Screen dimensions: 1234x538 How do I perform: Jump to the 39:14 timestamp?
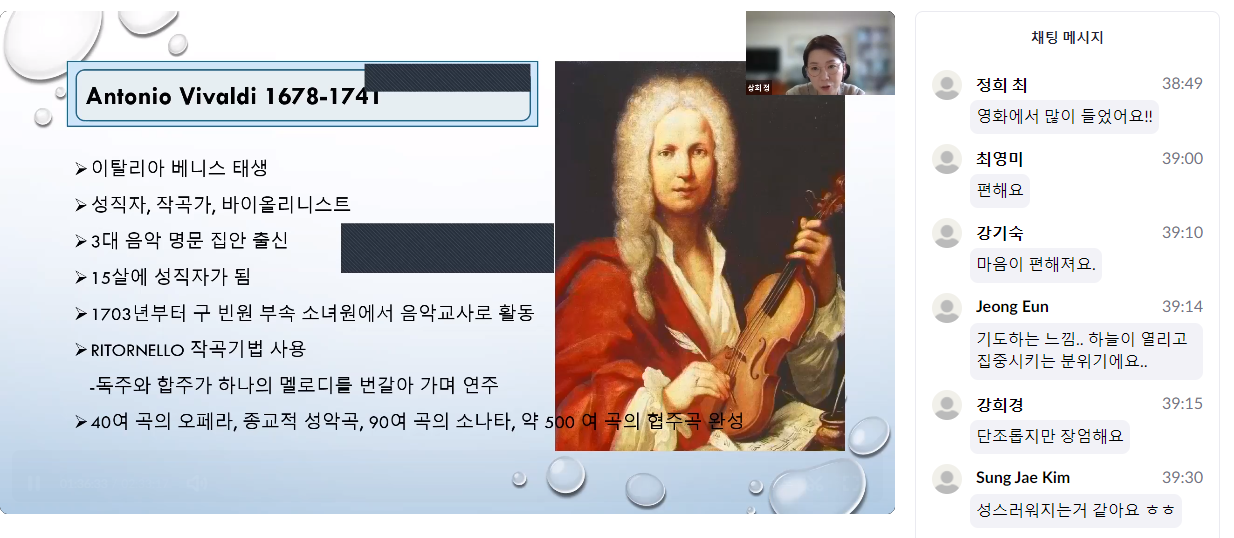pyautogui.click(x=1182, y=307)
